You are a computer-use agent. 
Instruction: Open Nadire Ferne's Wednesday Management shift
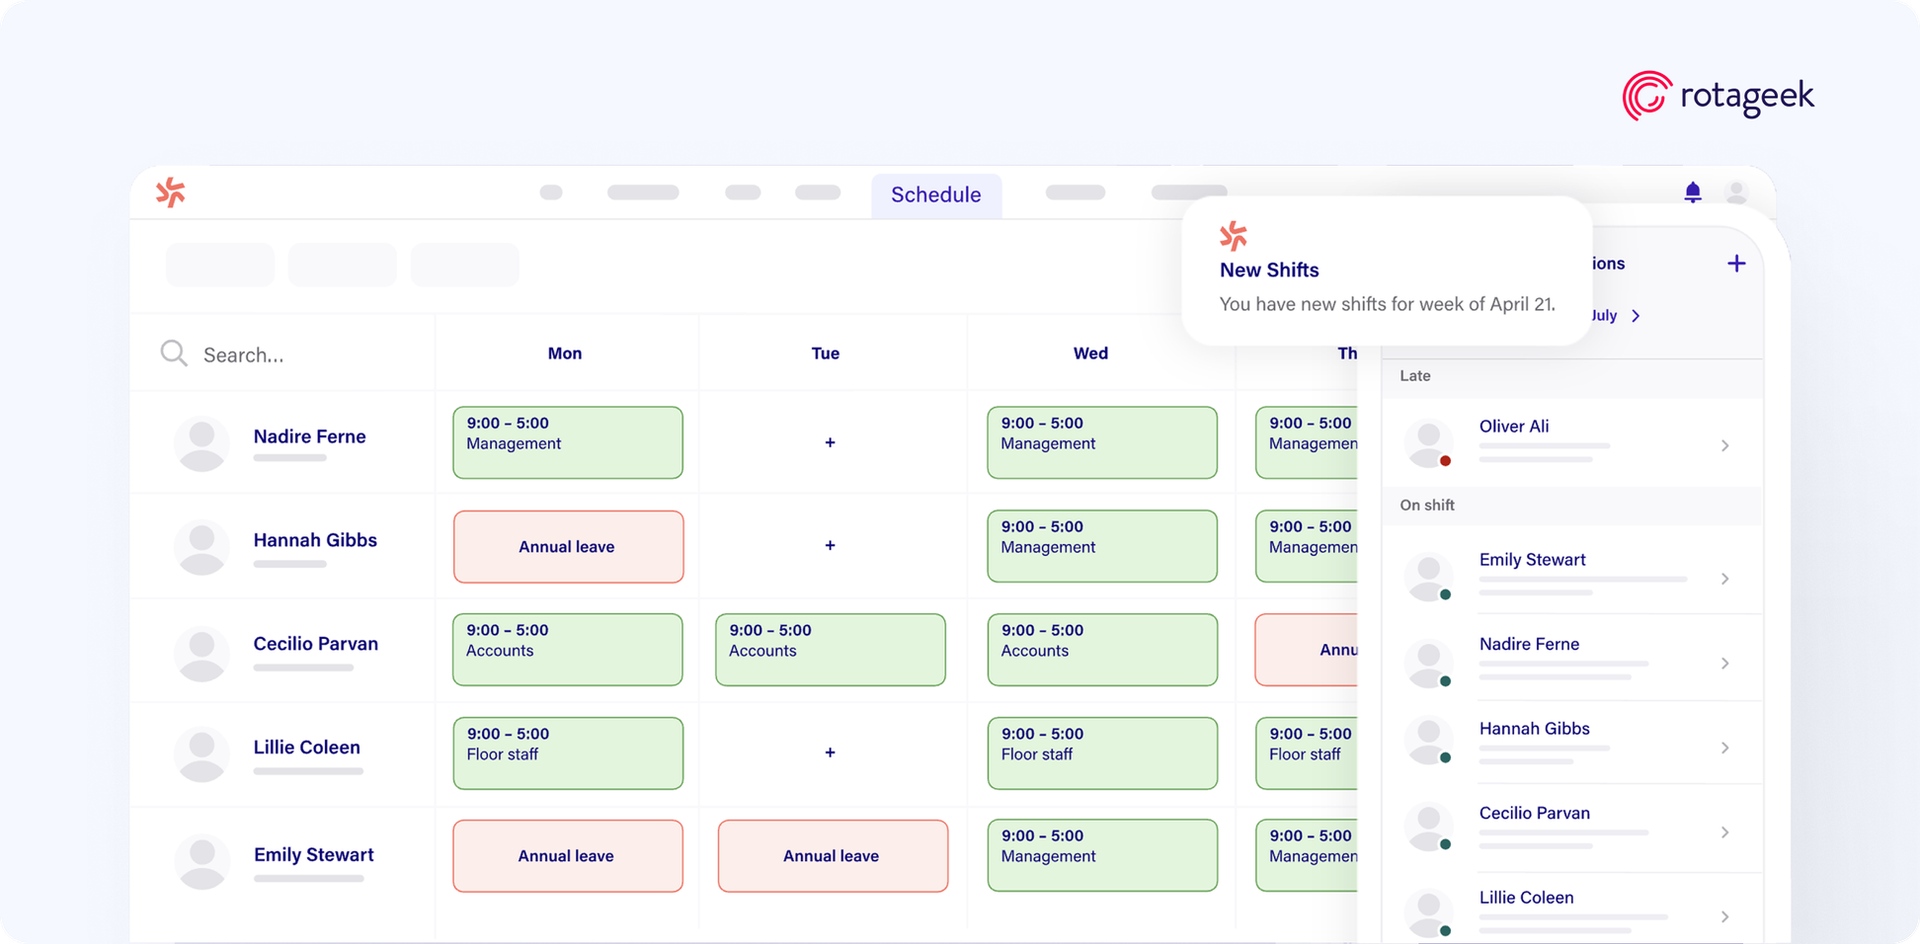tap(1102, 442)
